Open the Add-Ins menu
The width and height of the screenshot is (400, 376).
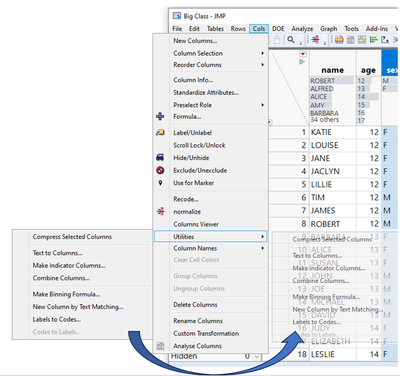tap(377, 29)
